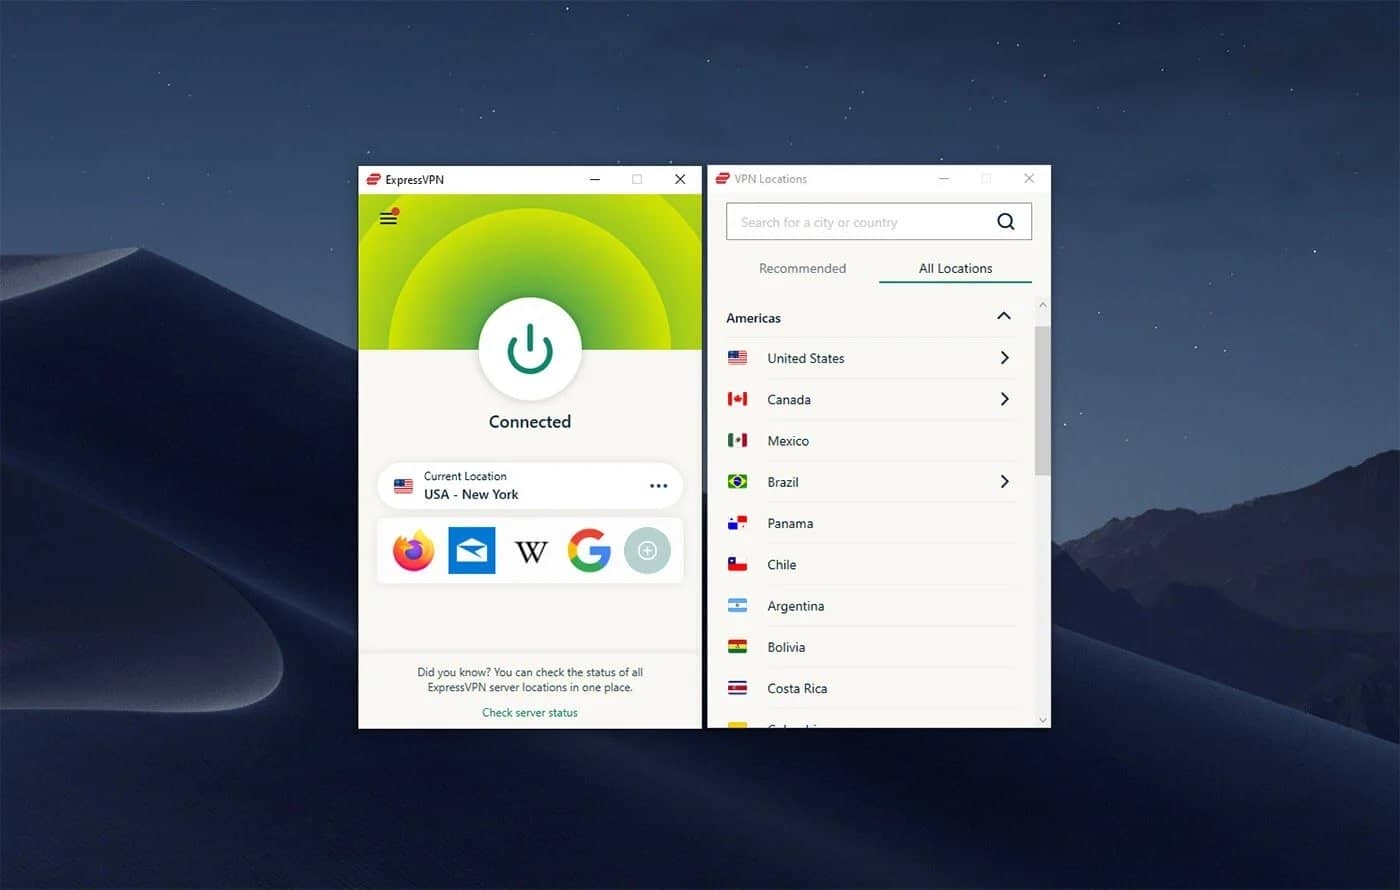Image resolution: width=1400 pixels, height=890 pixels.
Task: Switch to the Recommended tab
Action: [x=802, y=268]
